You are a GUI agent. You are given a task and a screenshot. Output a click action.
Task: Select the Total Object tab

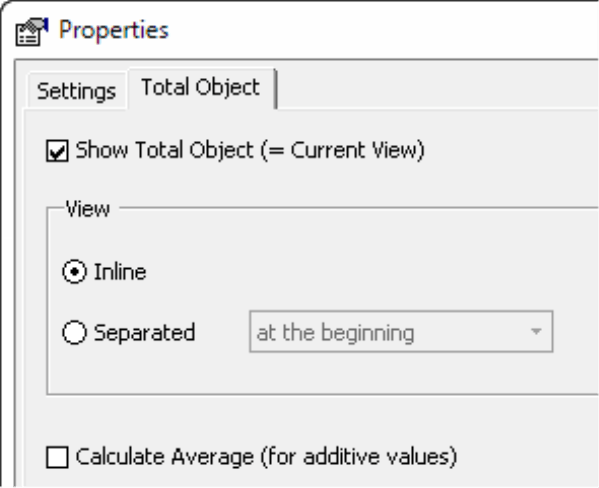[x=201, y=88]
